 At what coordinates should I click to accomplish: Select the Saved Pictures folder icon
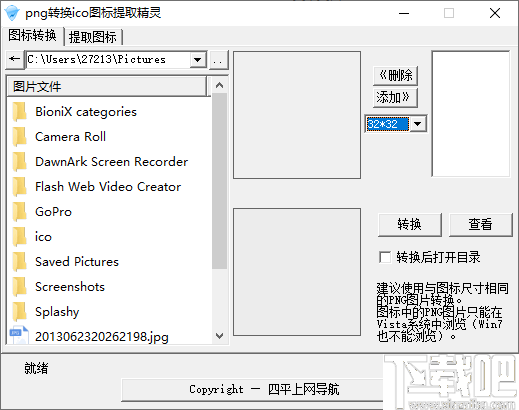pyautogui.click(x=20, y=262)
